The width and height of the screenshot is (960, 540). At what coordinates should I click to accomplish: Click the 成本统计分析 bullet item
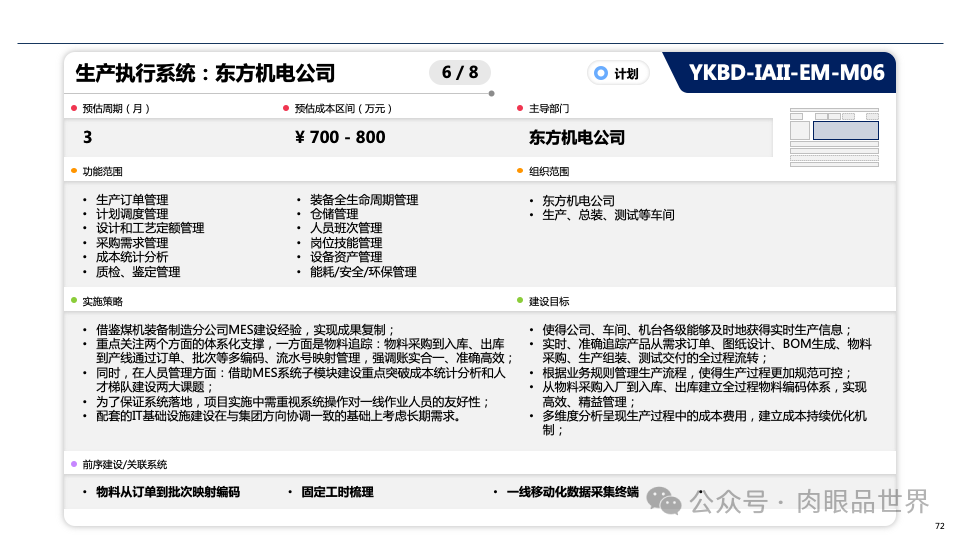(x=132, y=257)
